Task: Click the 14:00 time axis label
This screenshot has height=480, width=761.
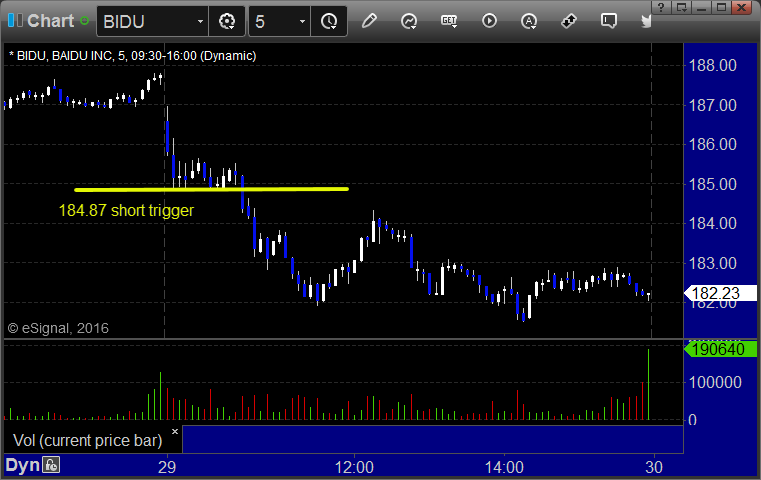Action: 504,467
